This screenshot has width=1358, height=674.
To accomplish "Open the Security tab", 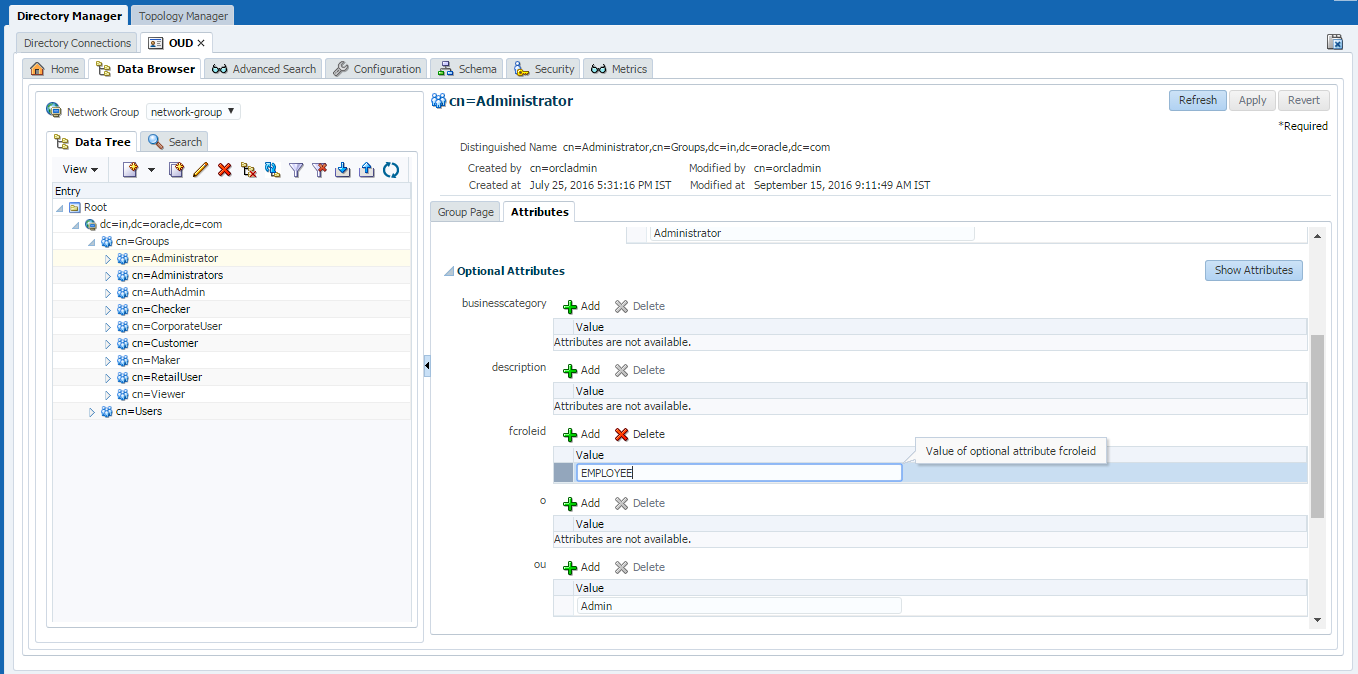I will pos(544,69).
